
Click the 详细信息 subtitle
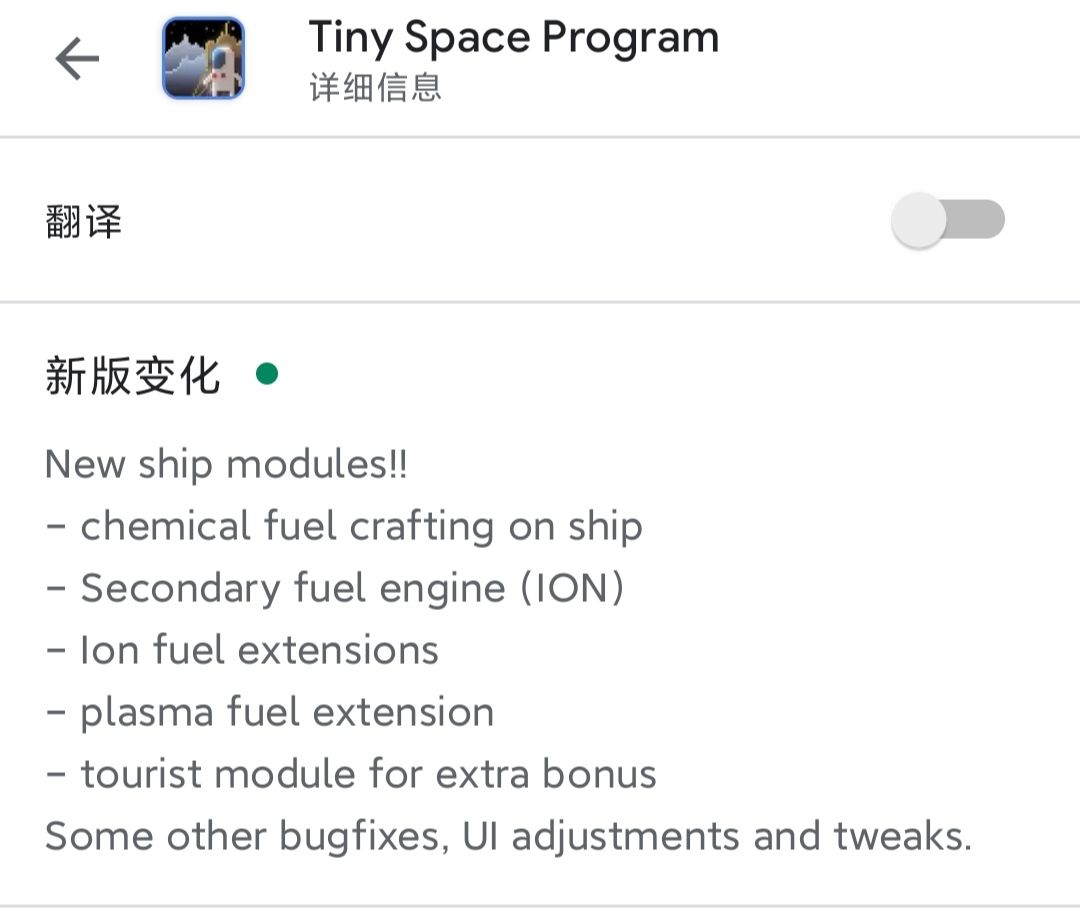tap(375, 87)
